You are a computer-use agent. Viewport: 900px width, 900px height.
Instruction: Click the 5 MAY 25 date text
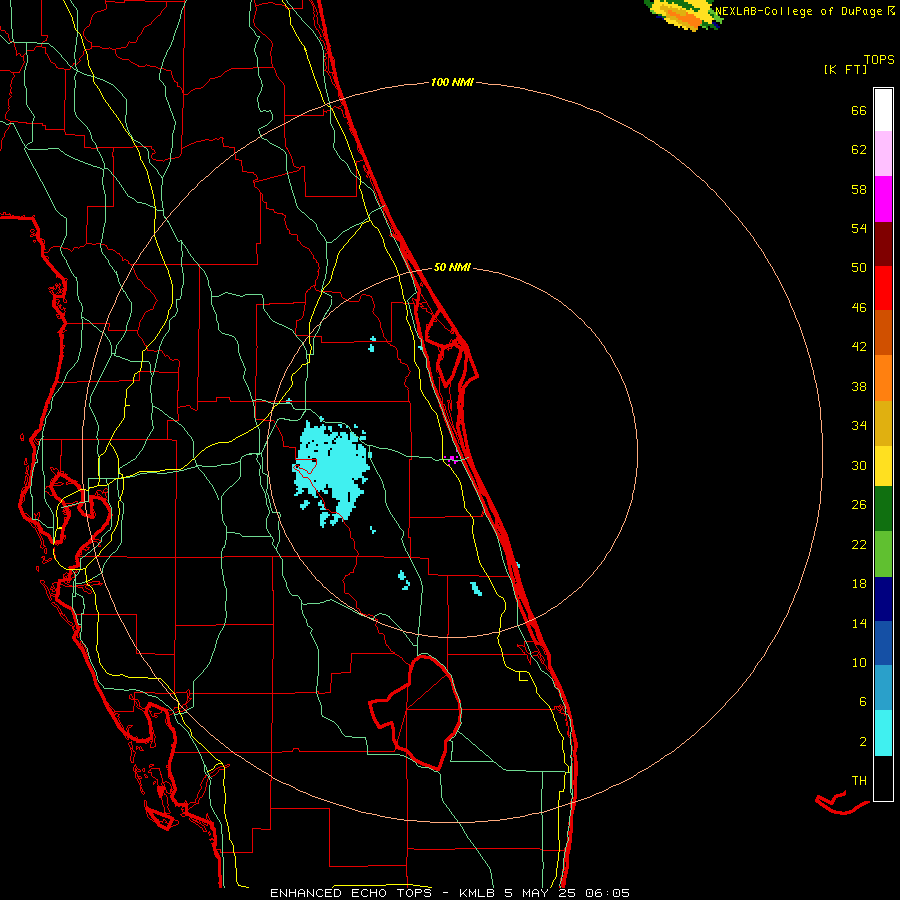point(540,893)
